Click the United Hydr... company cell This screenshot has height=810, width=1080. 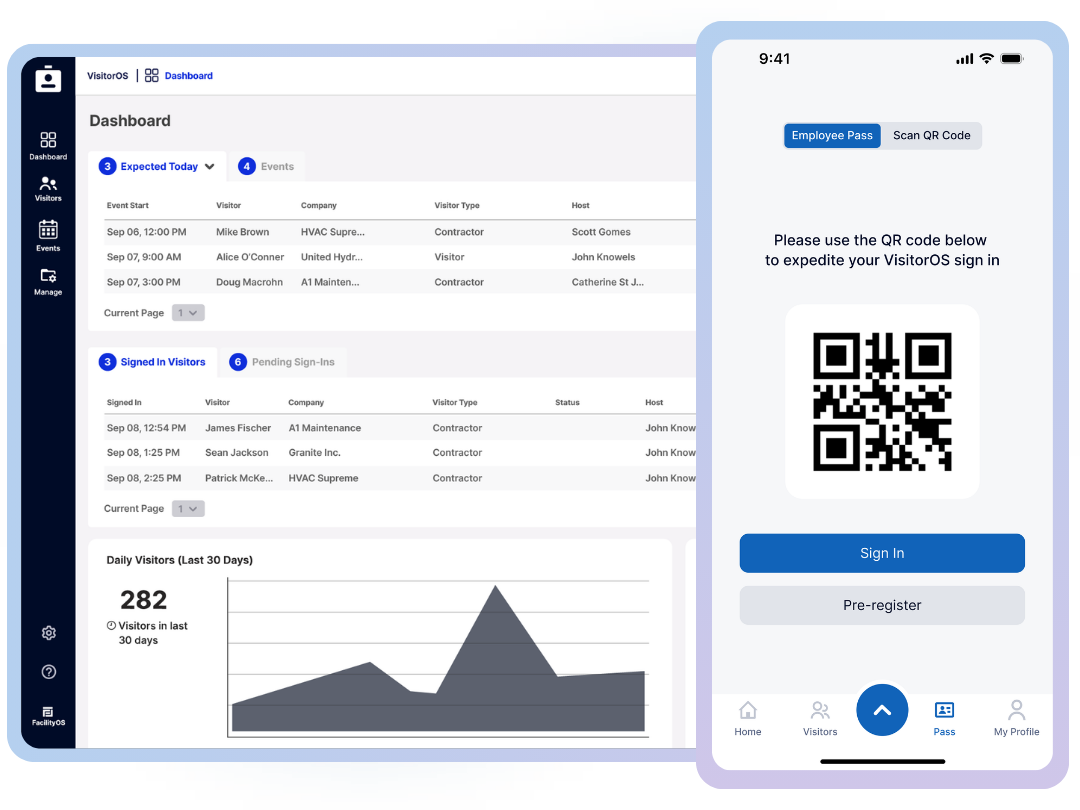(331, 257)
